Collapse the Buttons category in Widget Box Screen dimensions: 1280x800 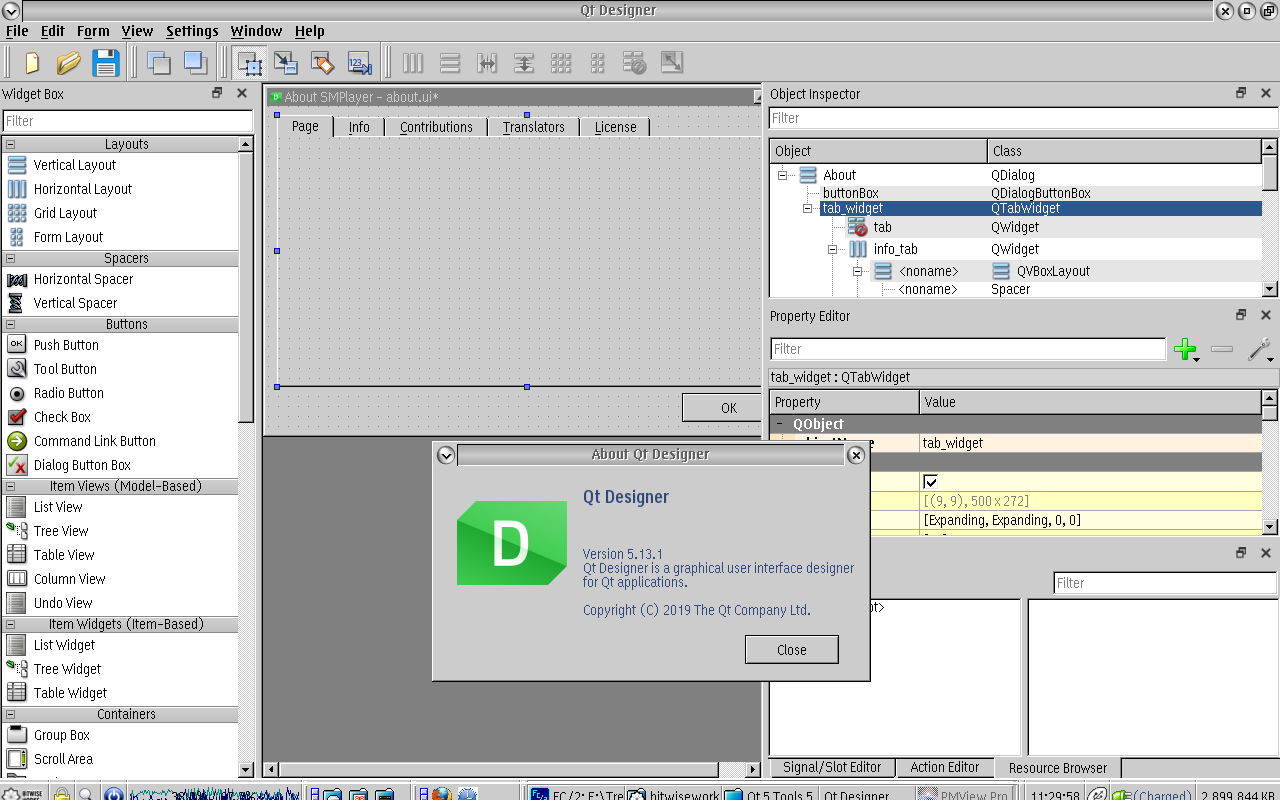(x=11, y=324)
